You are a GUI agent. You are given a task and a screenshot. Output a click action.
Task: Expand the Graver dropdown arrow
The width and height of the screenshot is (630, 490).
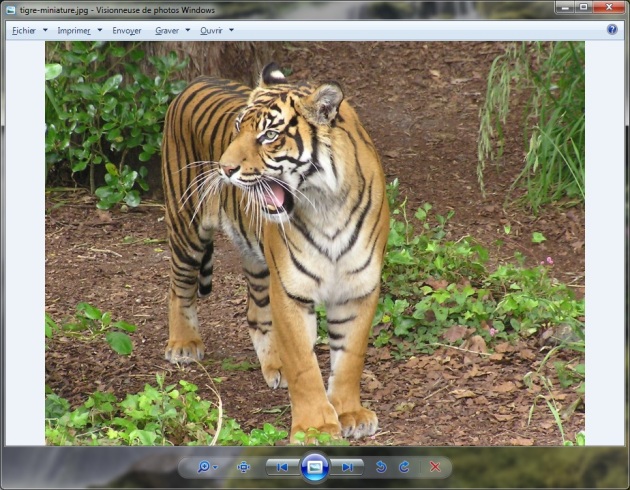click(x=188, y=30)
